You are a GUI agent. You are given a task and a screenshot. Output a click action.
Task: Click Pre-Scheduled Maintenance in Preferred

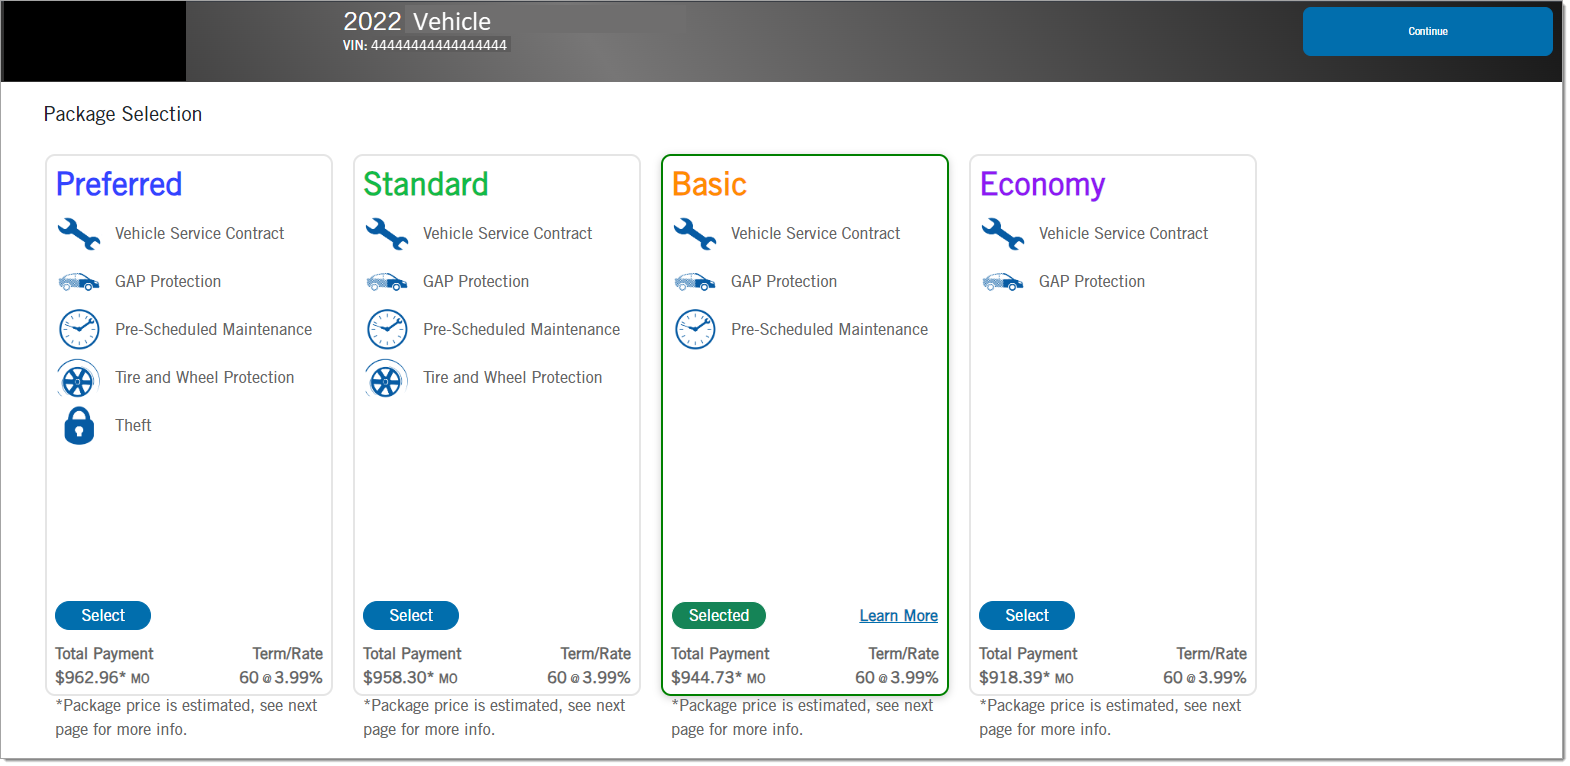click(x=213, y=329)
